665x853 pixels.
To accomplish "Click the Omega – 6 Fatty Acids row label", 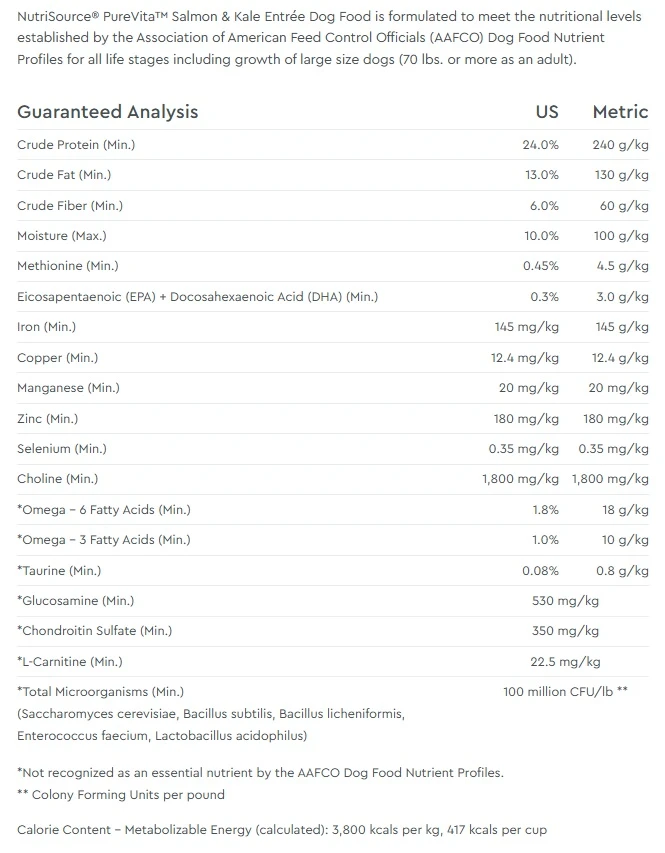I will [x=104, y=510].
